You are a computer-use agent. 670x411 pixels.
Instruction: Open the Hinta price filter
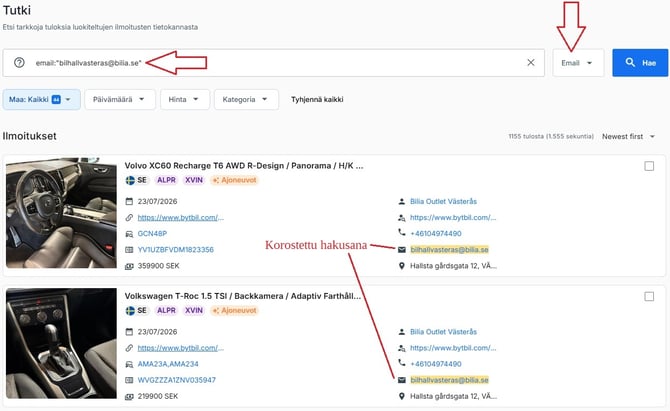click(185, 100)
